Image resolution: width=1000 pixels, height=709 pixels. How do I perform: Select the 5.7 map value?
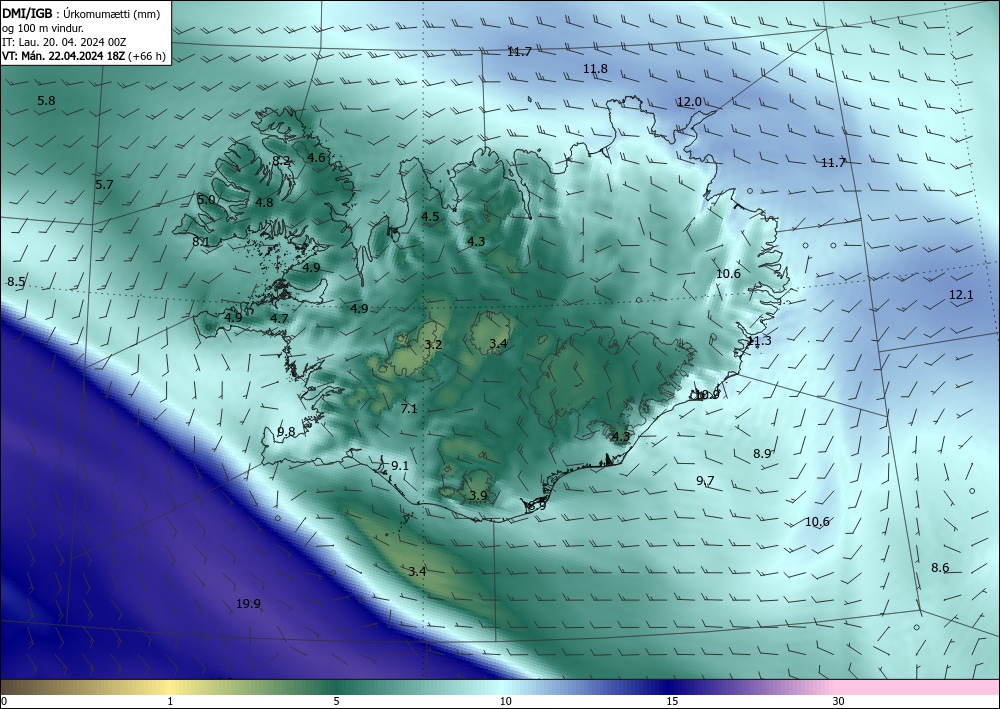pyautogui.click(x=105, y=185)
